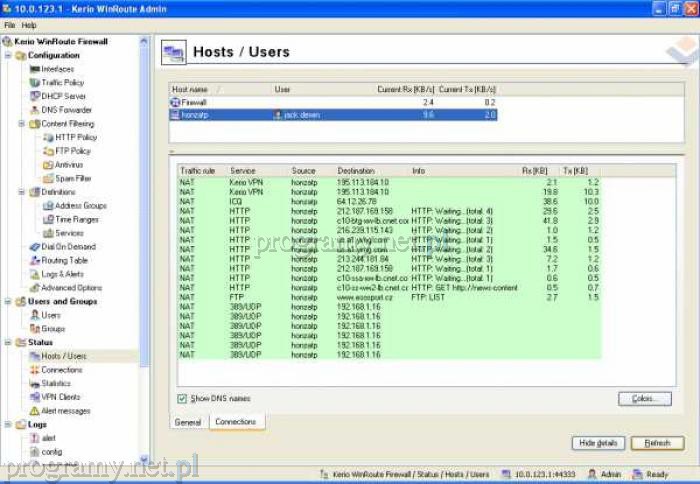700x484 pixels.
Task: Collapse the Content Filtering tree node
Action: pyautogui.click(x=22, y=124)
